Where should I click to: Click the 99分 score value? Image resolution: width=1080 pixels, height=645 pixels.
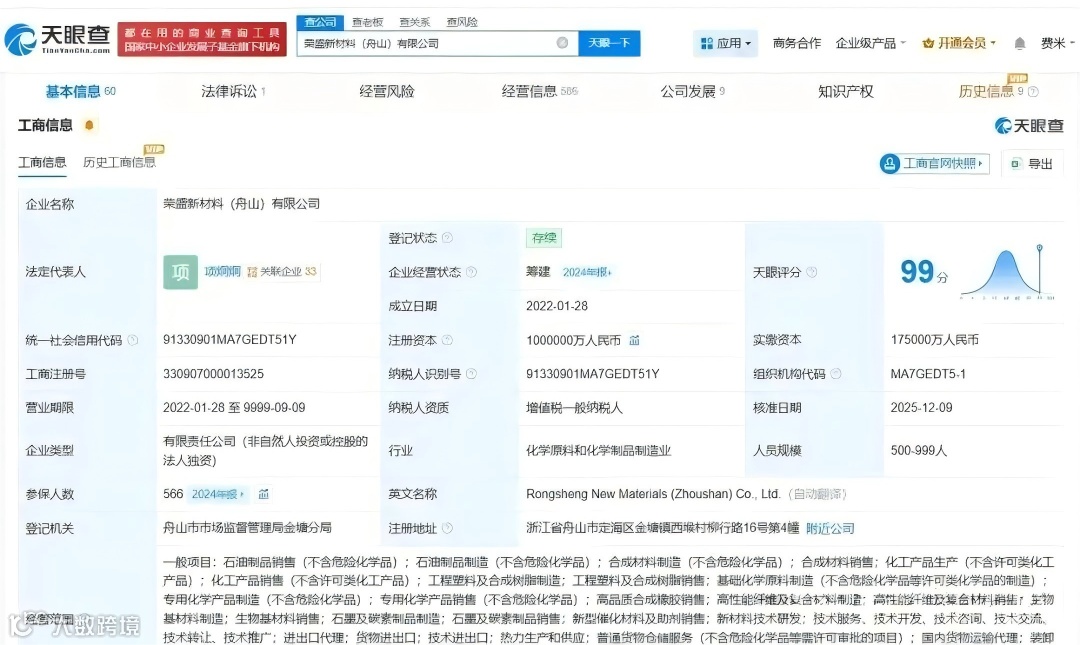coord(924,272)
